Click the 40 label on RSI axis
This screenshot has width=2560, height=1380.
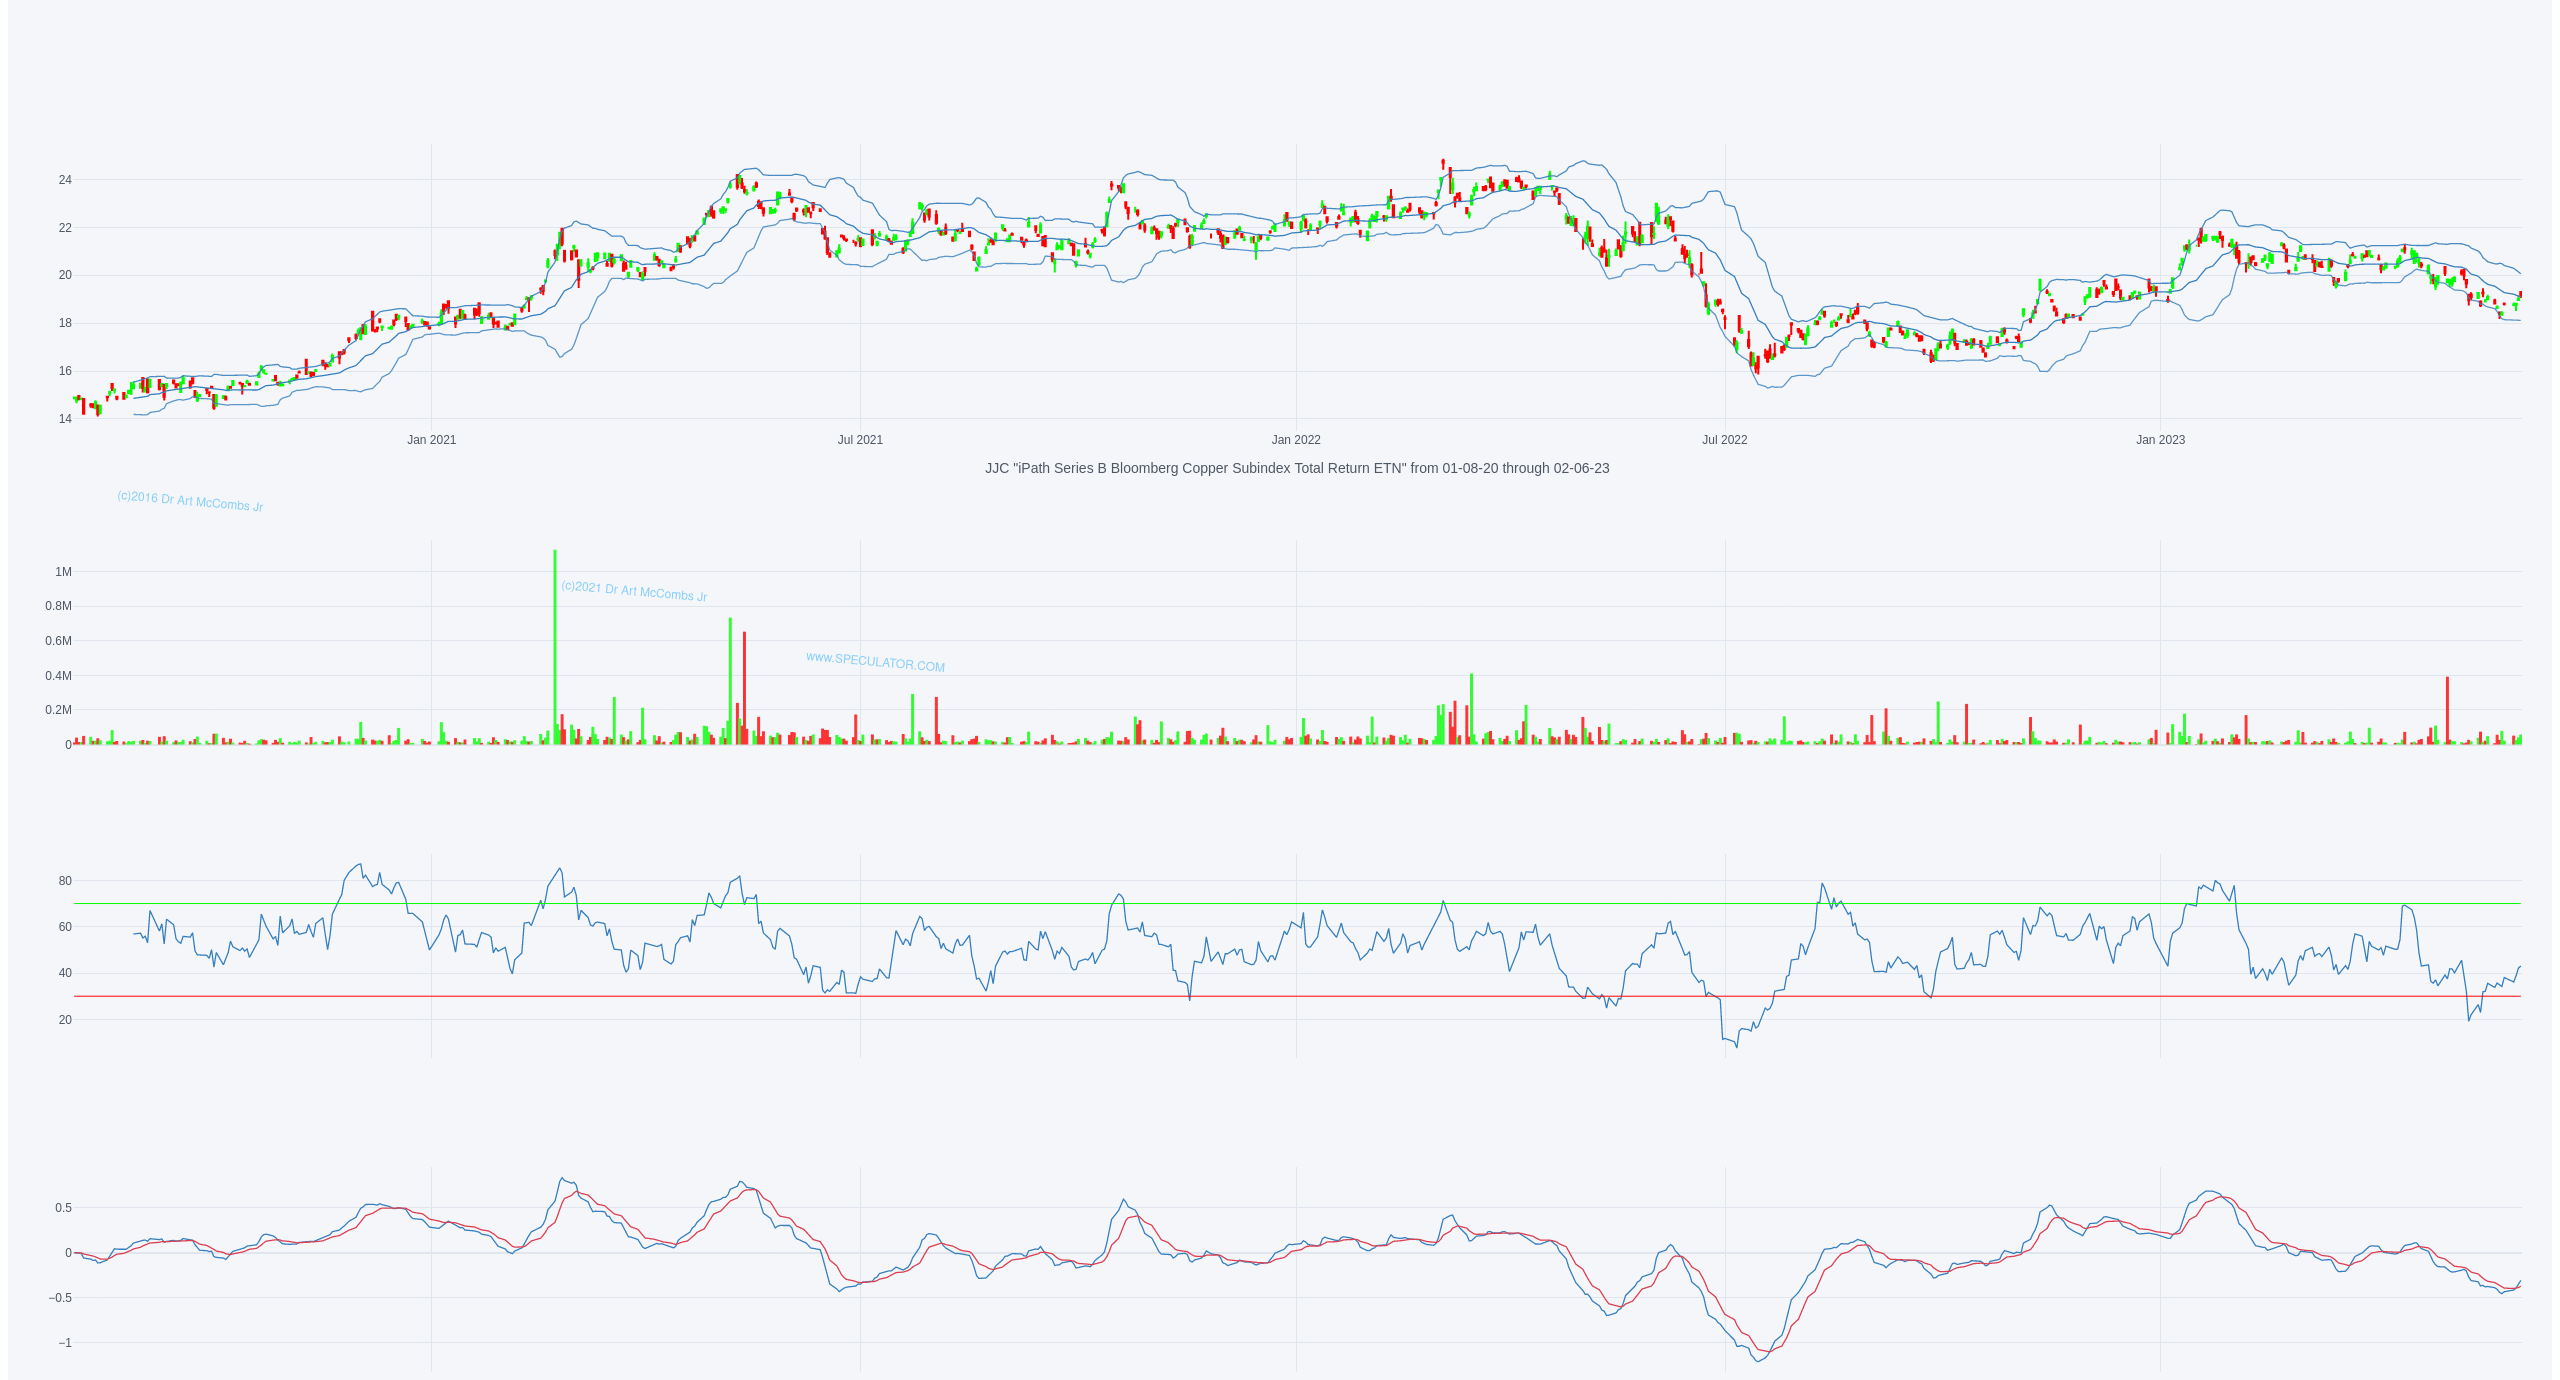(65, 973)
